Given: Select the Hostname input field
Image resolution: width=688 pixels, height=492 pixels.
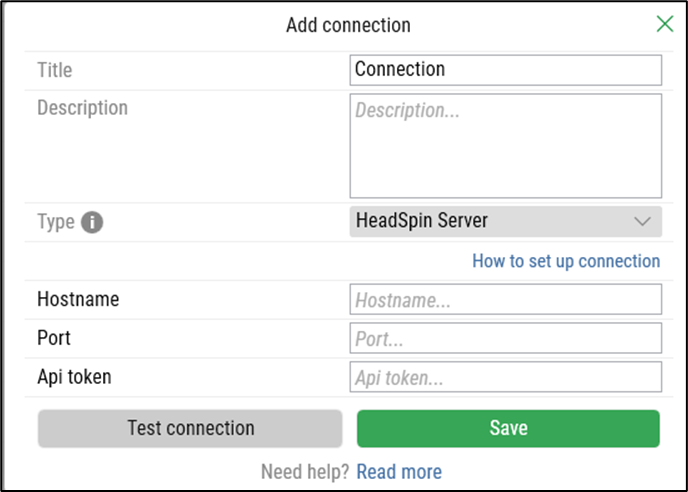Looking at the screenshot, I should coord(505,299).
